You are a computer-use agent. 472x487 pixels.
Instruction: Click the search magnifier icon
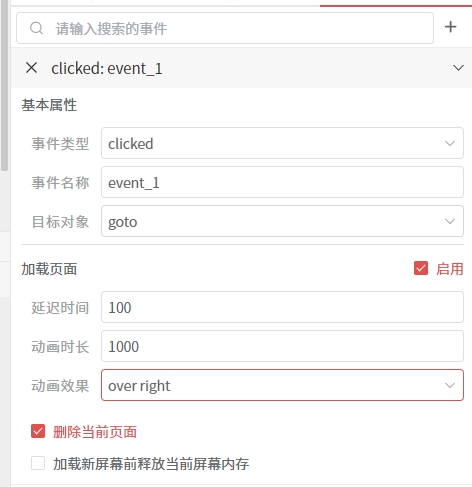36,28
